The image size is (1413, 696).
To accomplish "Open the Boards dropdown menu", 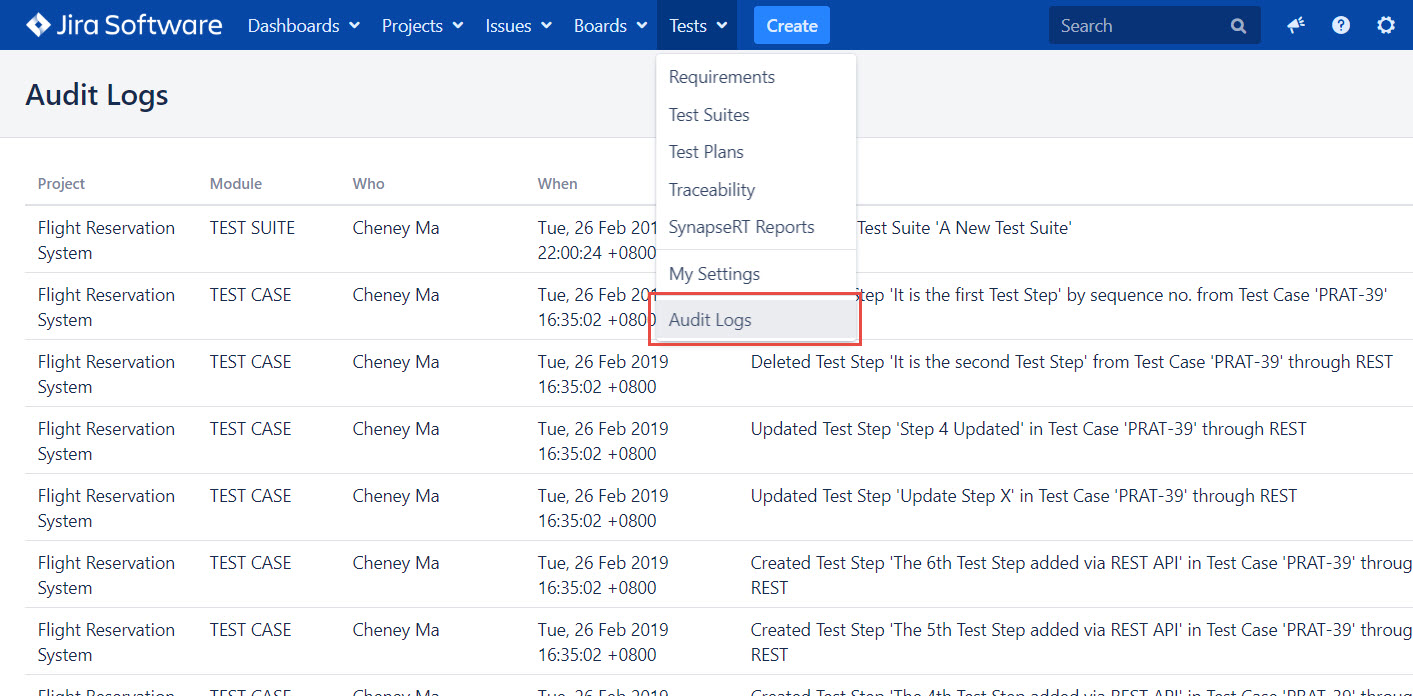I will 610,26.
